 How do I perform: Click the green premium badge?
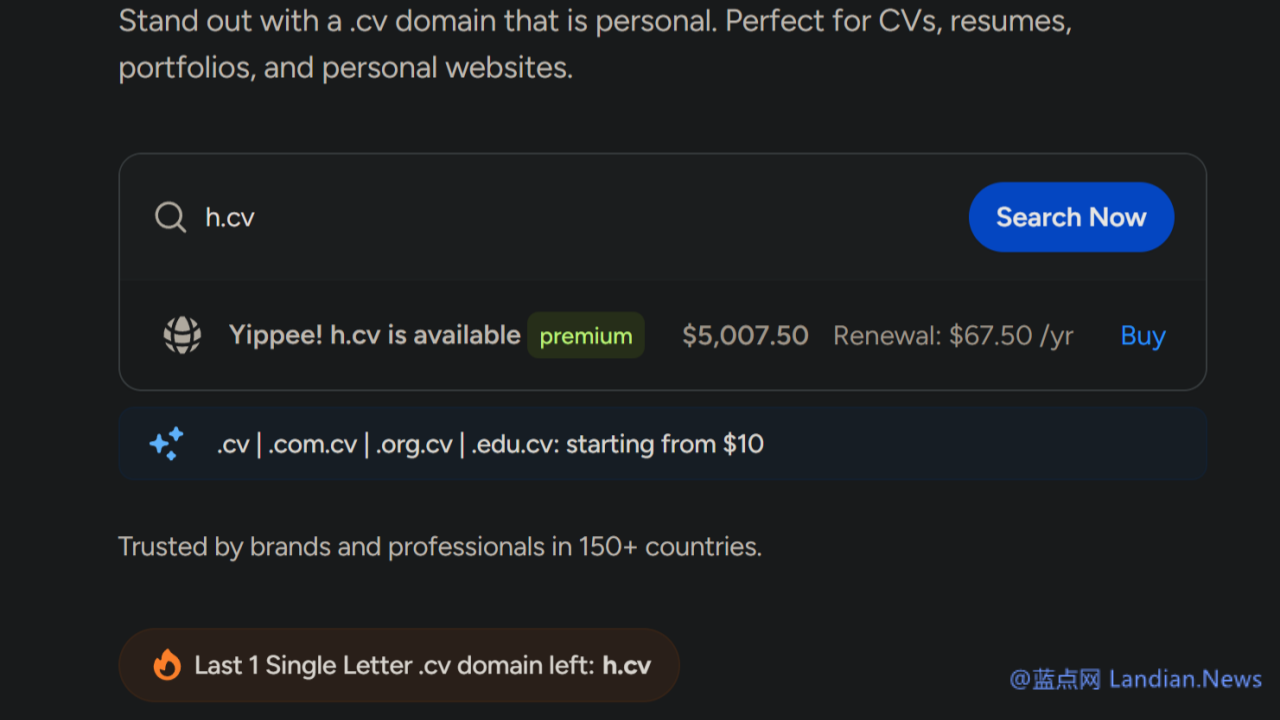pyautogui.click(x=586, y=336)
